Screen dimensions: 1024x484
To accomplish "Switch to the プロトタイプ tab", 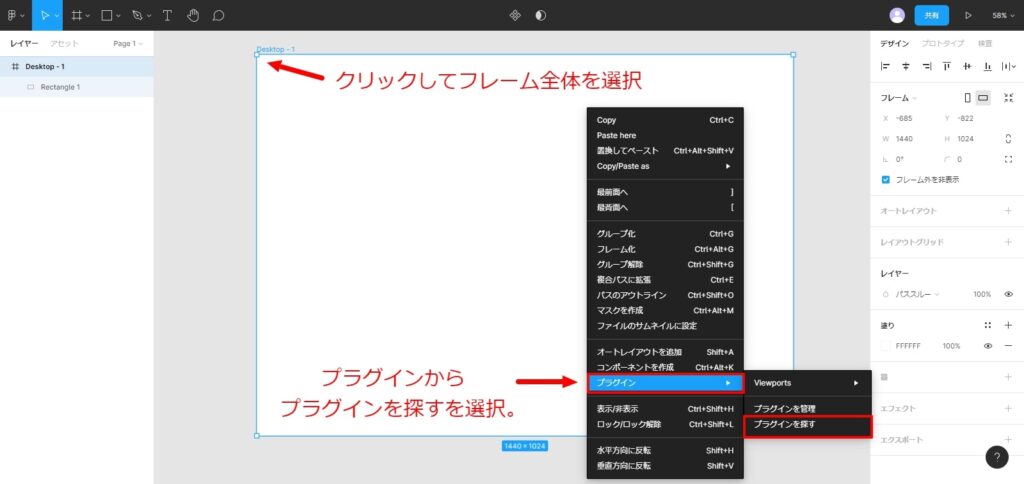I will point(942,44).
